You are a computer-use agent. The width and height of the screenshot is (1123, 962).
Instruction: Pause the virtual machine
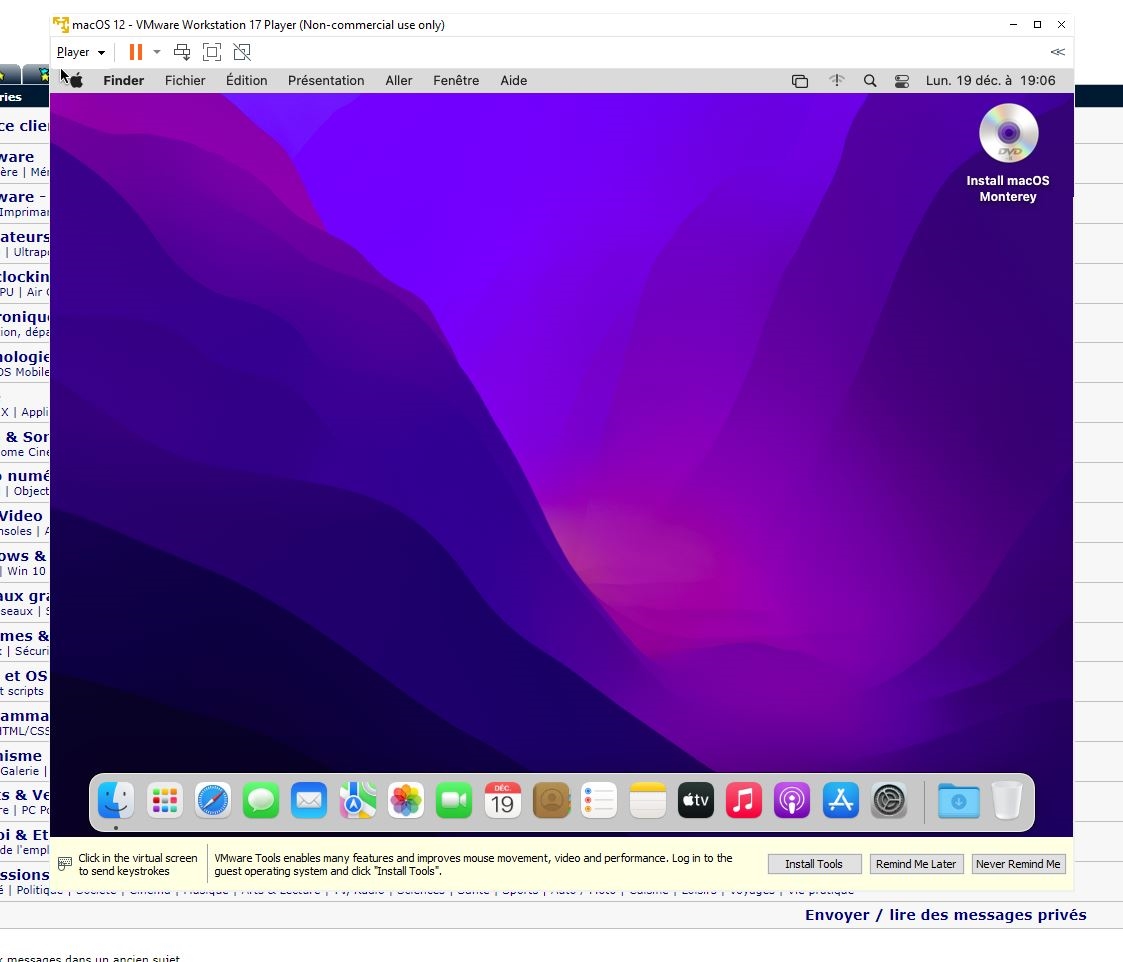tap(135, 52)
